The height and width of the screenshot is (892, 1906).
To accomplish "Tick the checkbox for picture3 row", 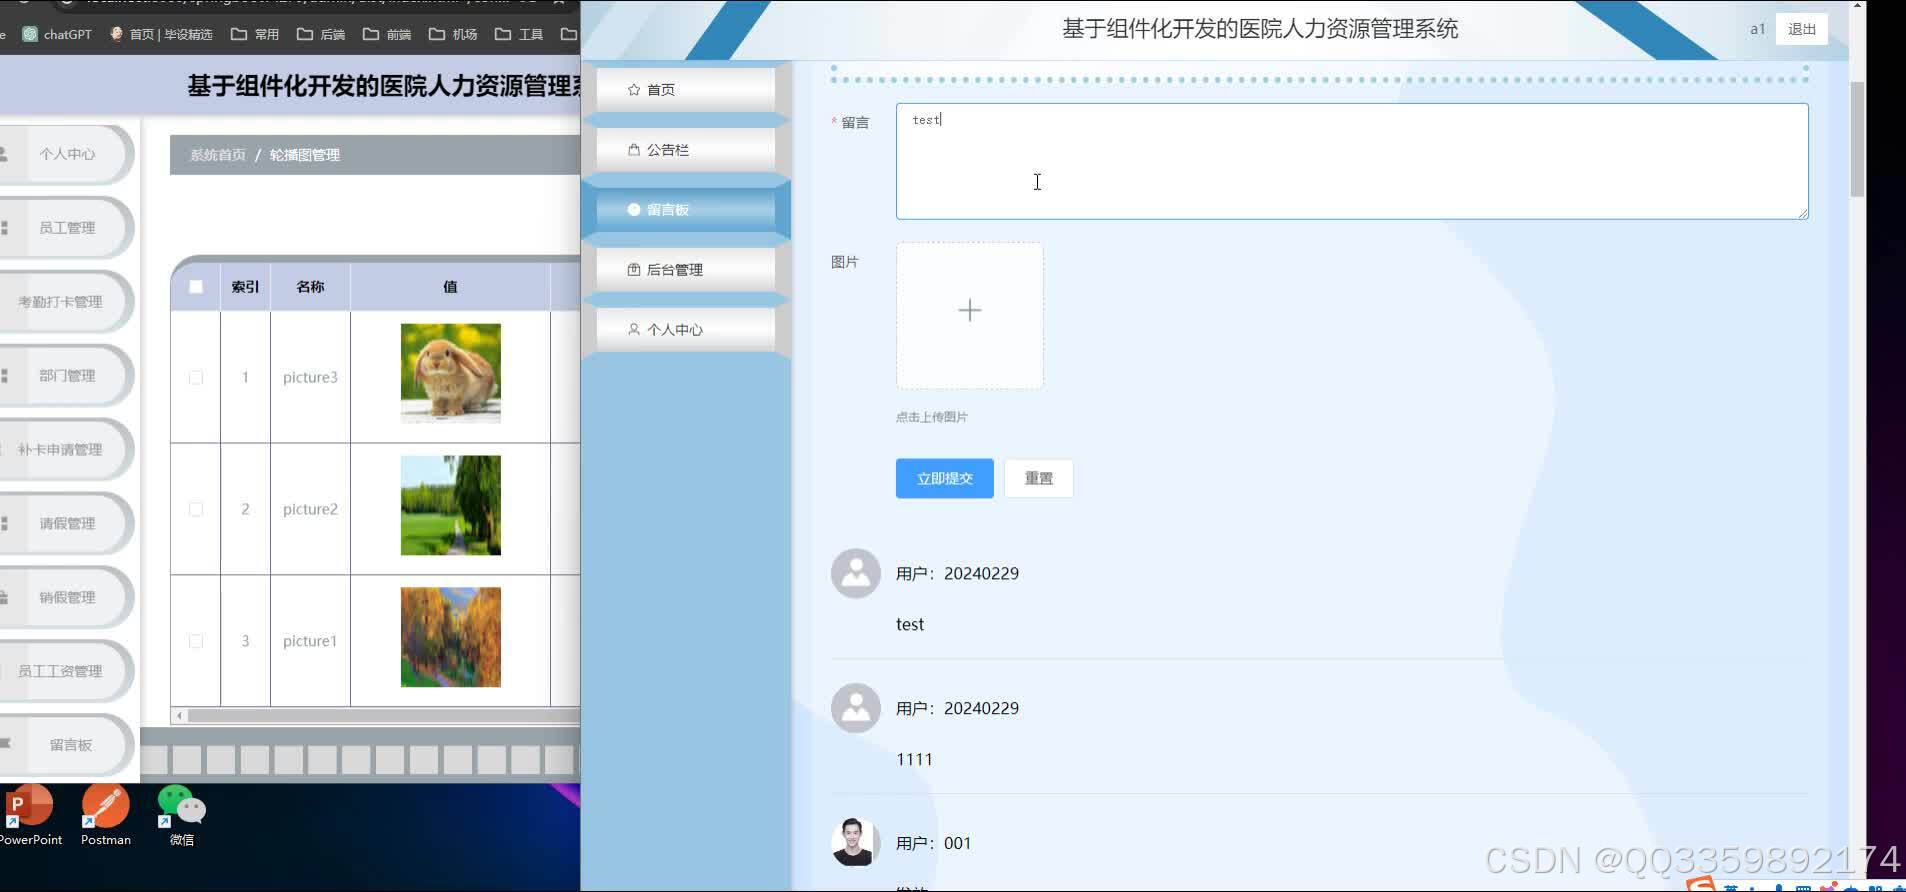I will pyautogui.click(x=196, y=378).
